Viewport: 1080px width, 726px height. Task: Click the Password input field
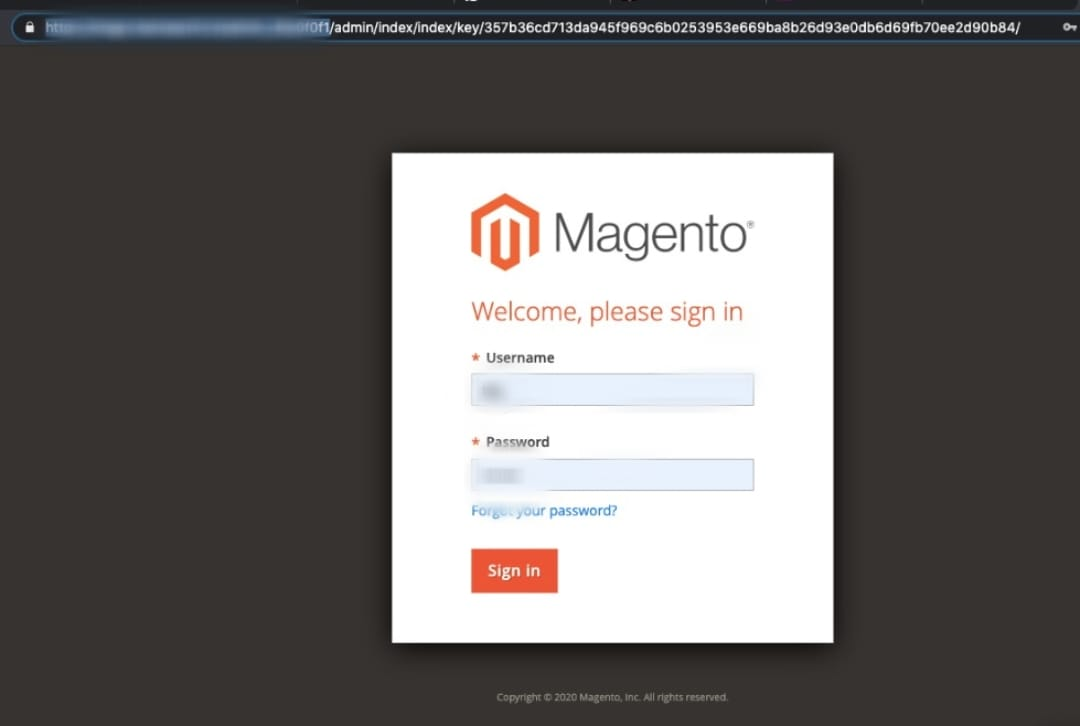pyautogui.click(x=612, y=475)
